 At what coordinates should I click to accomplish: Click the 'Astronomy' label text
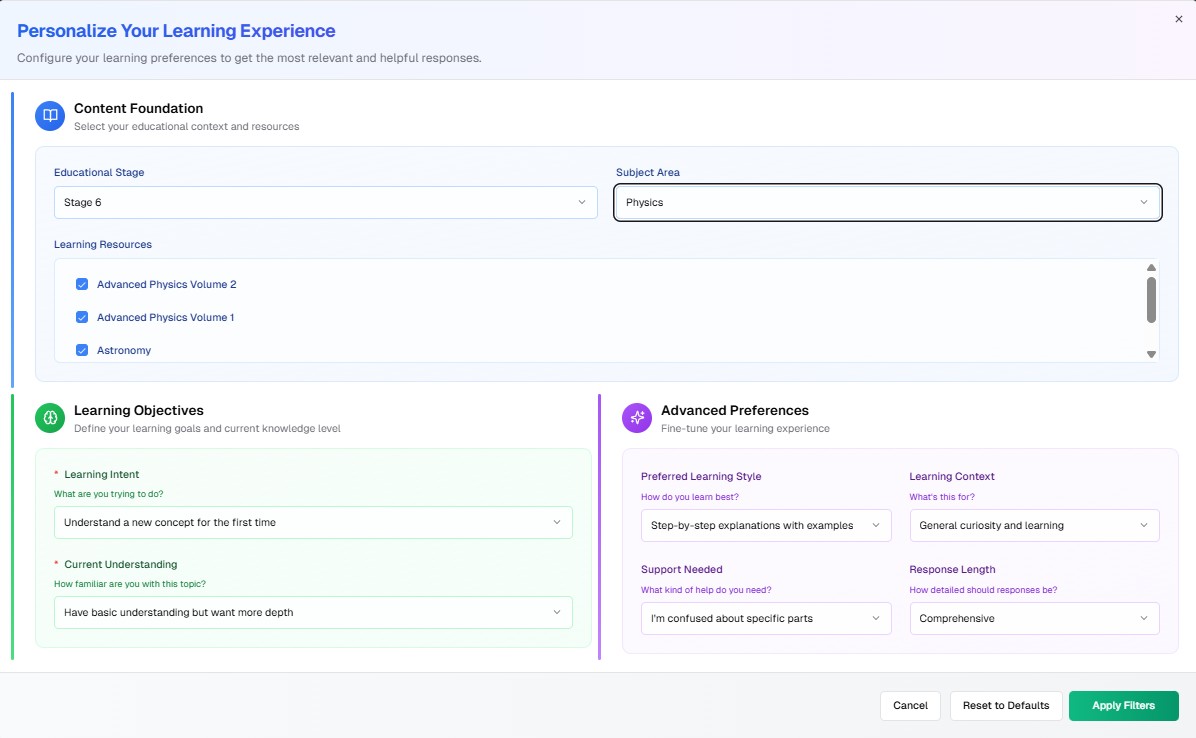click(x=124, y=351)
